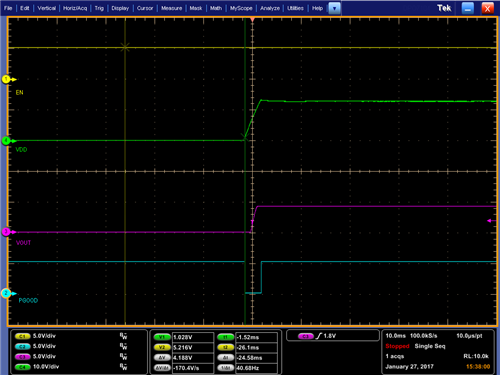Expand the menu bar dropdown arrow button

point(334,8)
